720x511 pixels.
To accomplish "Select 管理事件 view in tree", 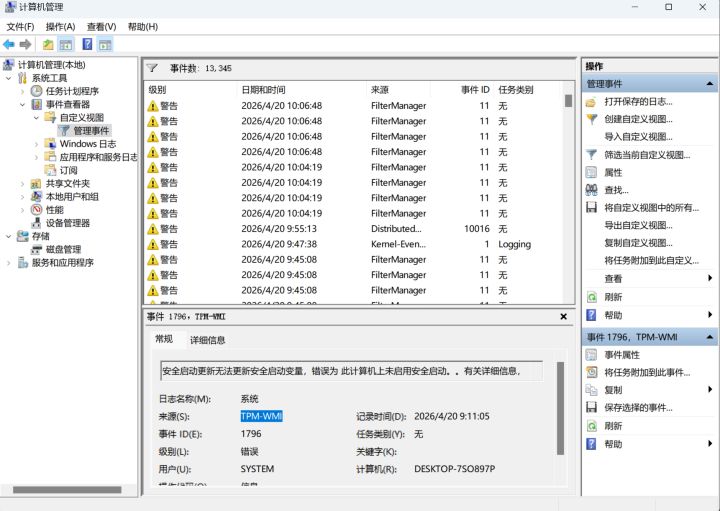I will (x=91, y=131).
